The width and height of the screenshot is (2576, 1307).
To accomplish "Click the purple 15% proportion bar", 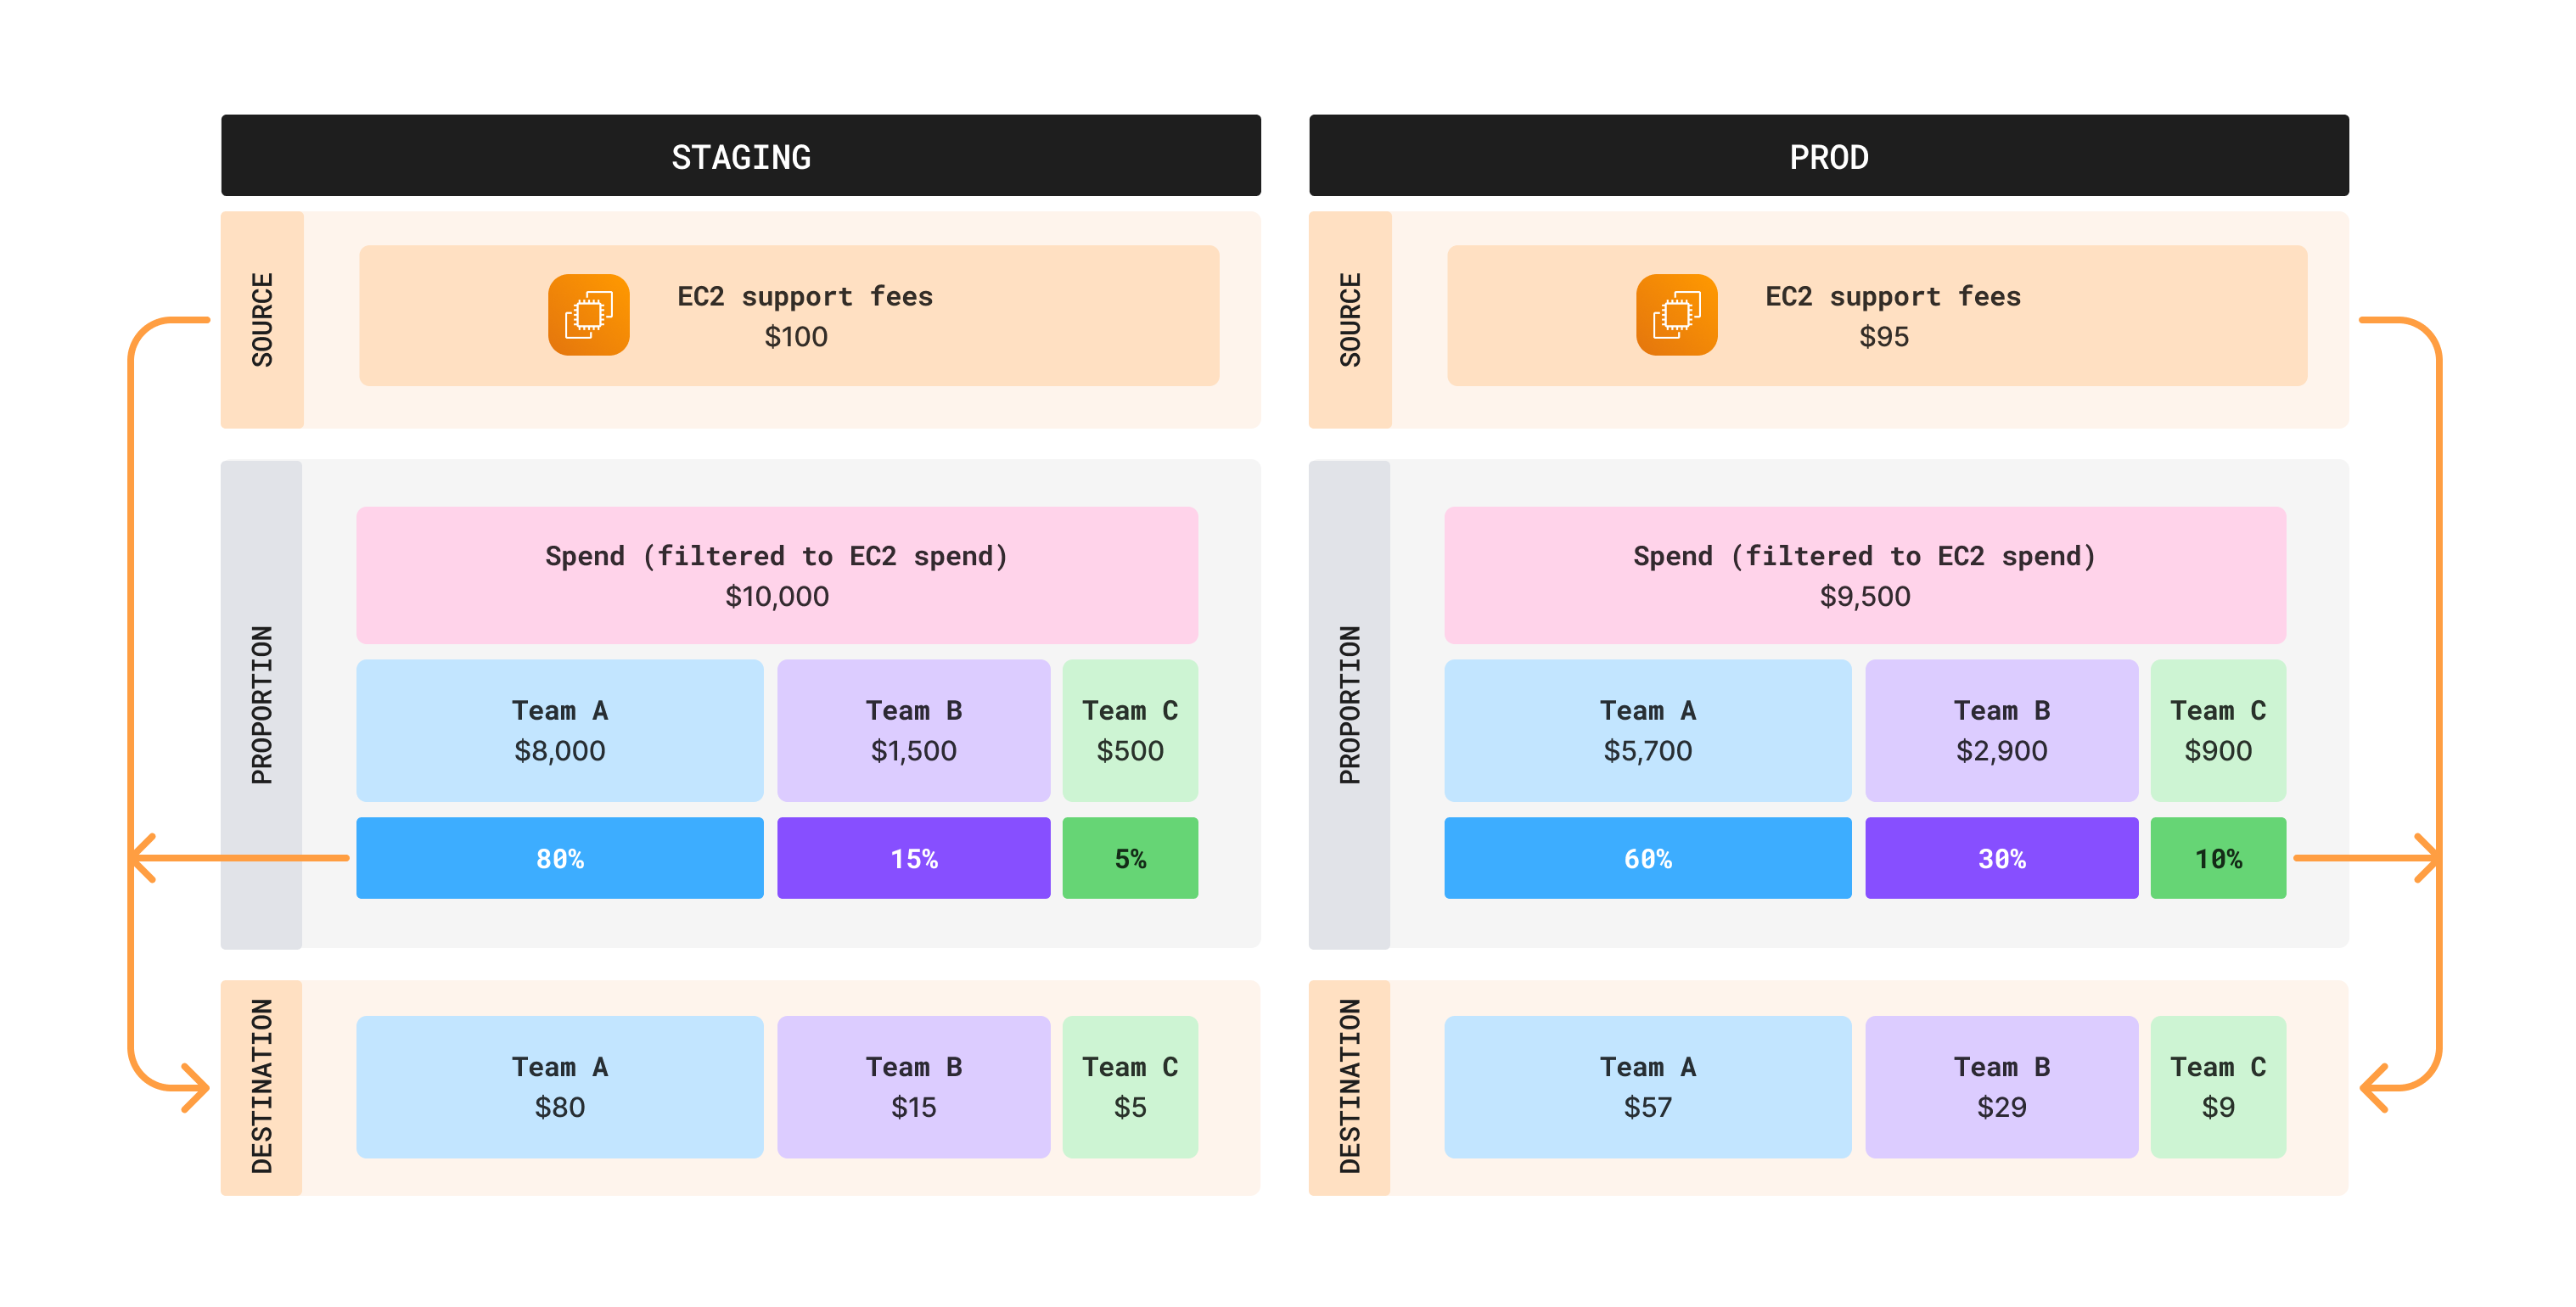I will 913,858.
